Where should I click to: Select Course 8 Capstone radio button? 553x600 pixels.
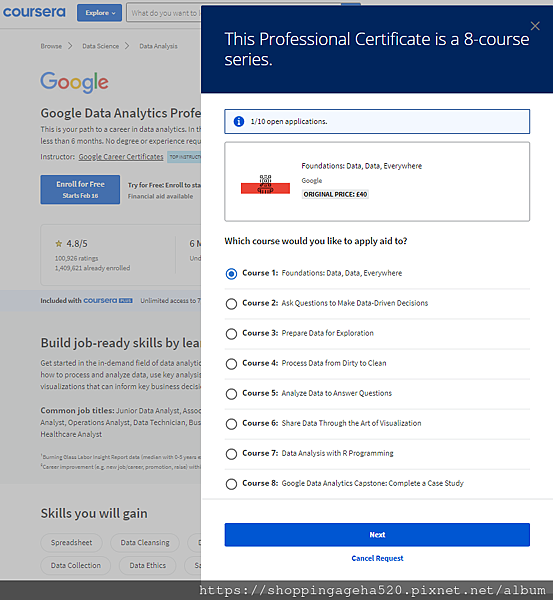tap(231, 484)
